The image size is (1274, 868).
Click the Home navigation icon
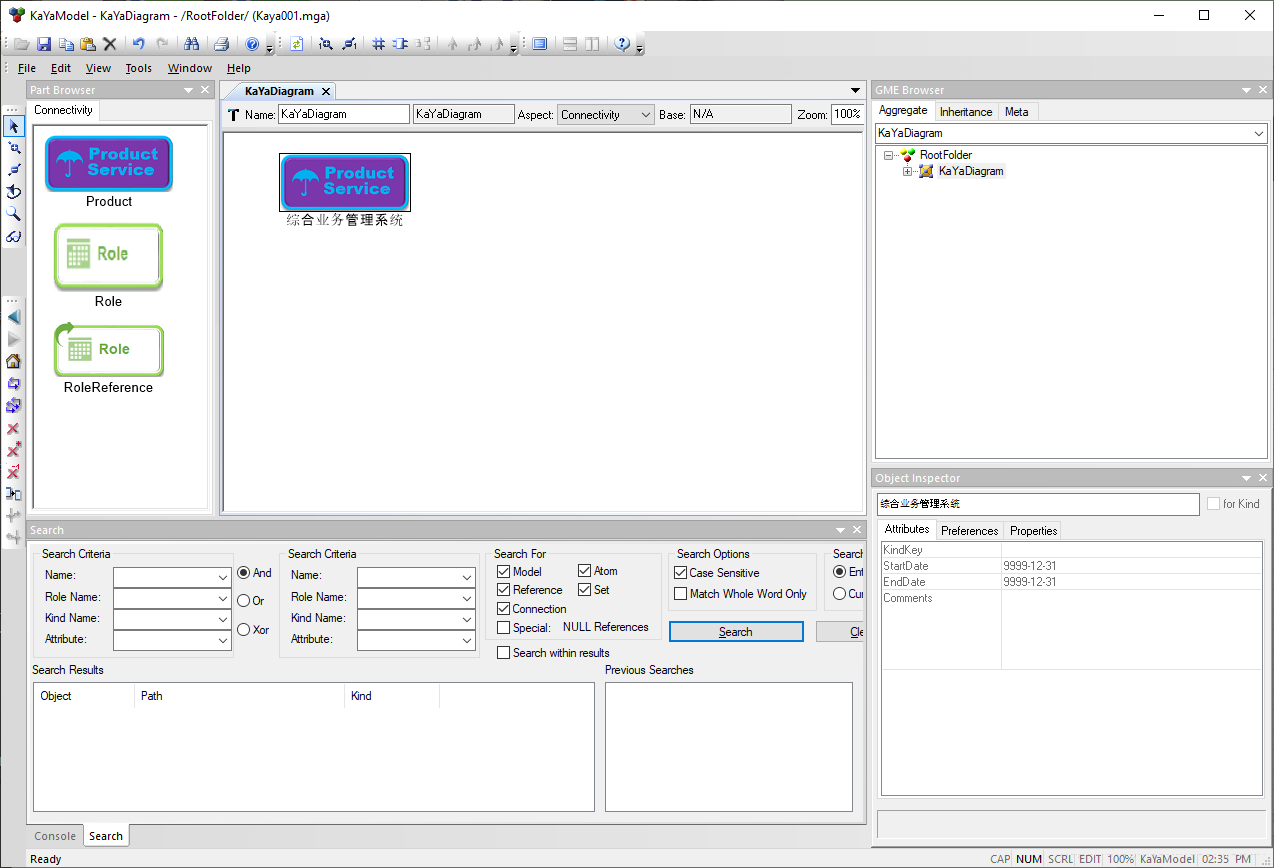click(13, 362)
